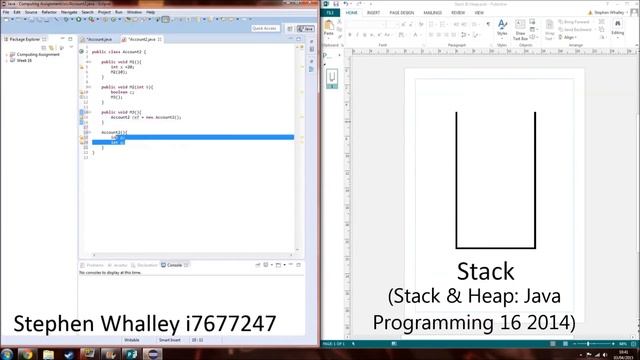The image size is (640, 360).
Task: Open the Window menu in Eclipse
Action: (134, 12)
